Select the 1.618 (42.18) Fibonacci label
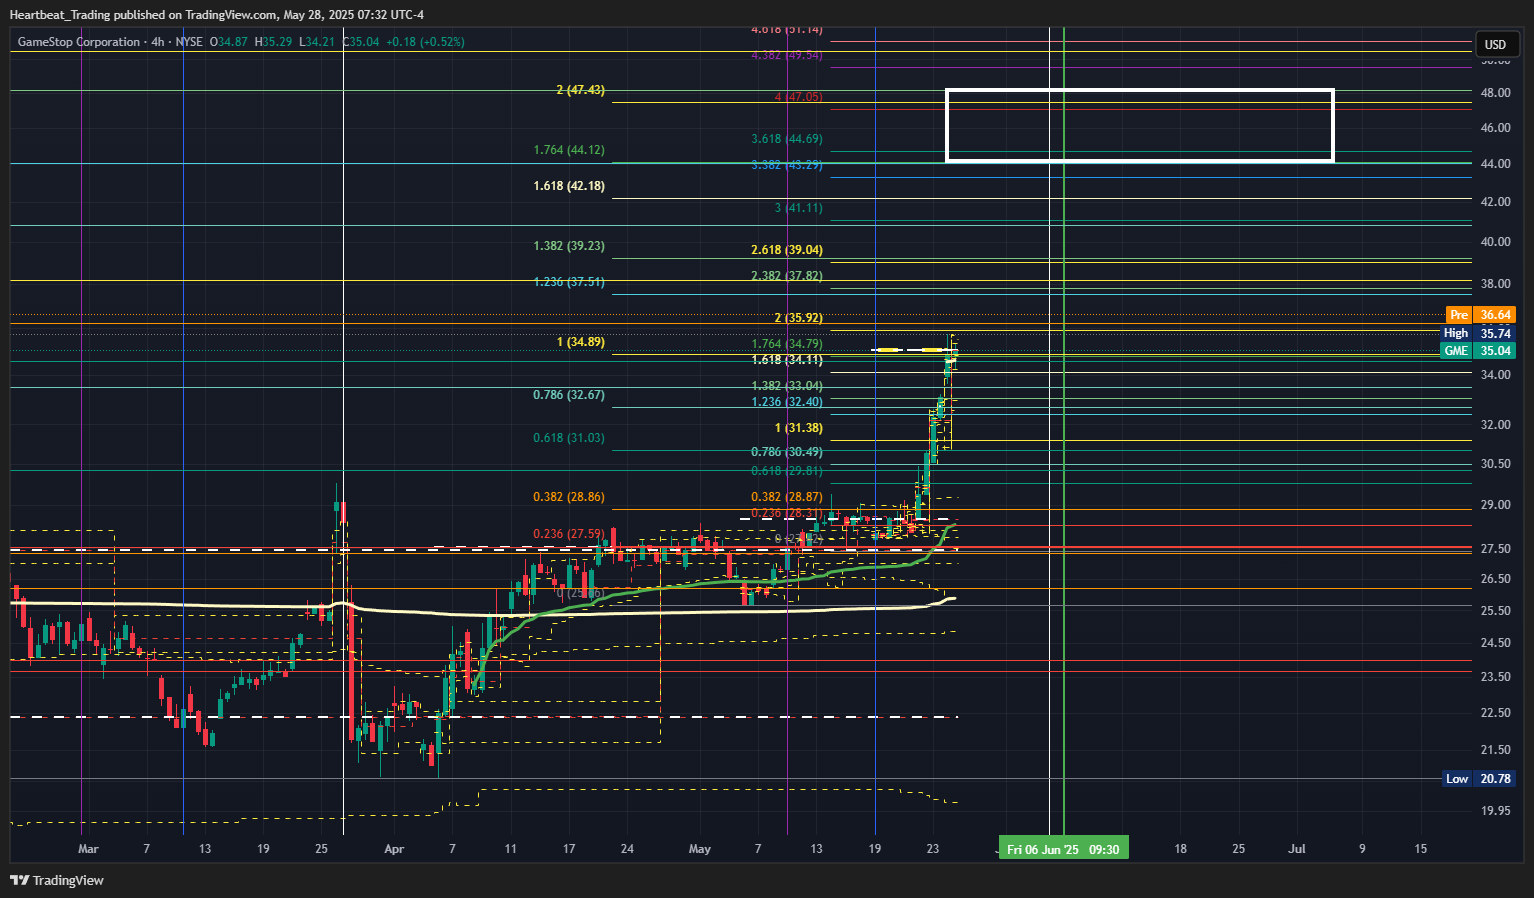Image resolution: width=1534 pixels, height=898 pixels. tap(569, 186)
